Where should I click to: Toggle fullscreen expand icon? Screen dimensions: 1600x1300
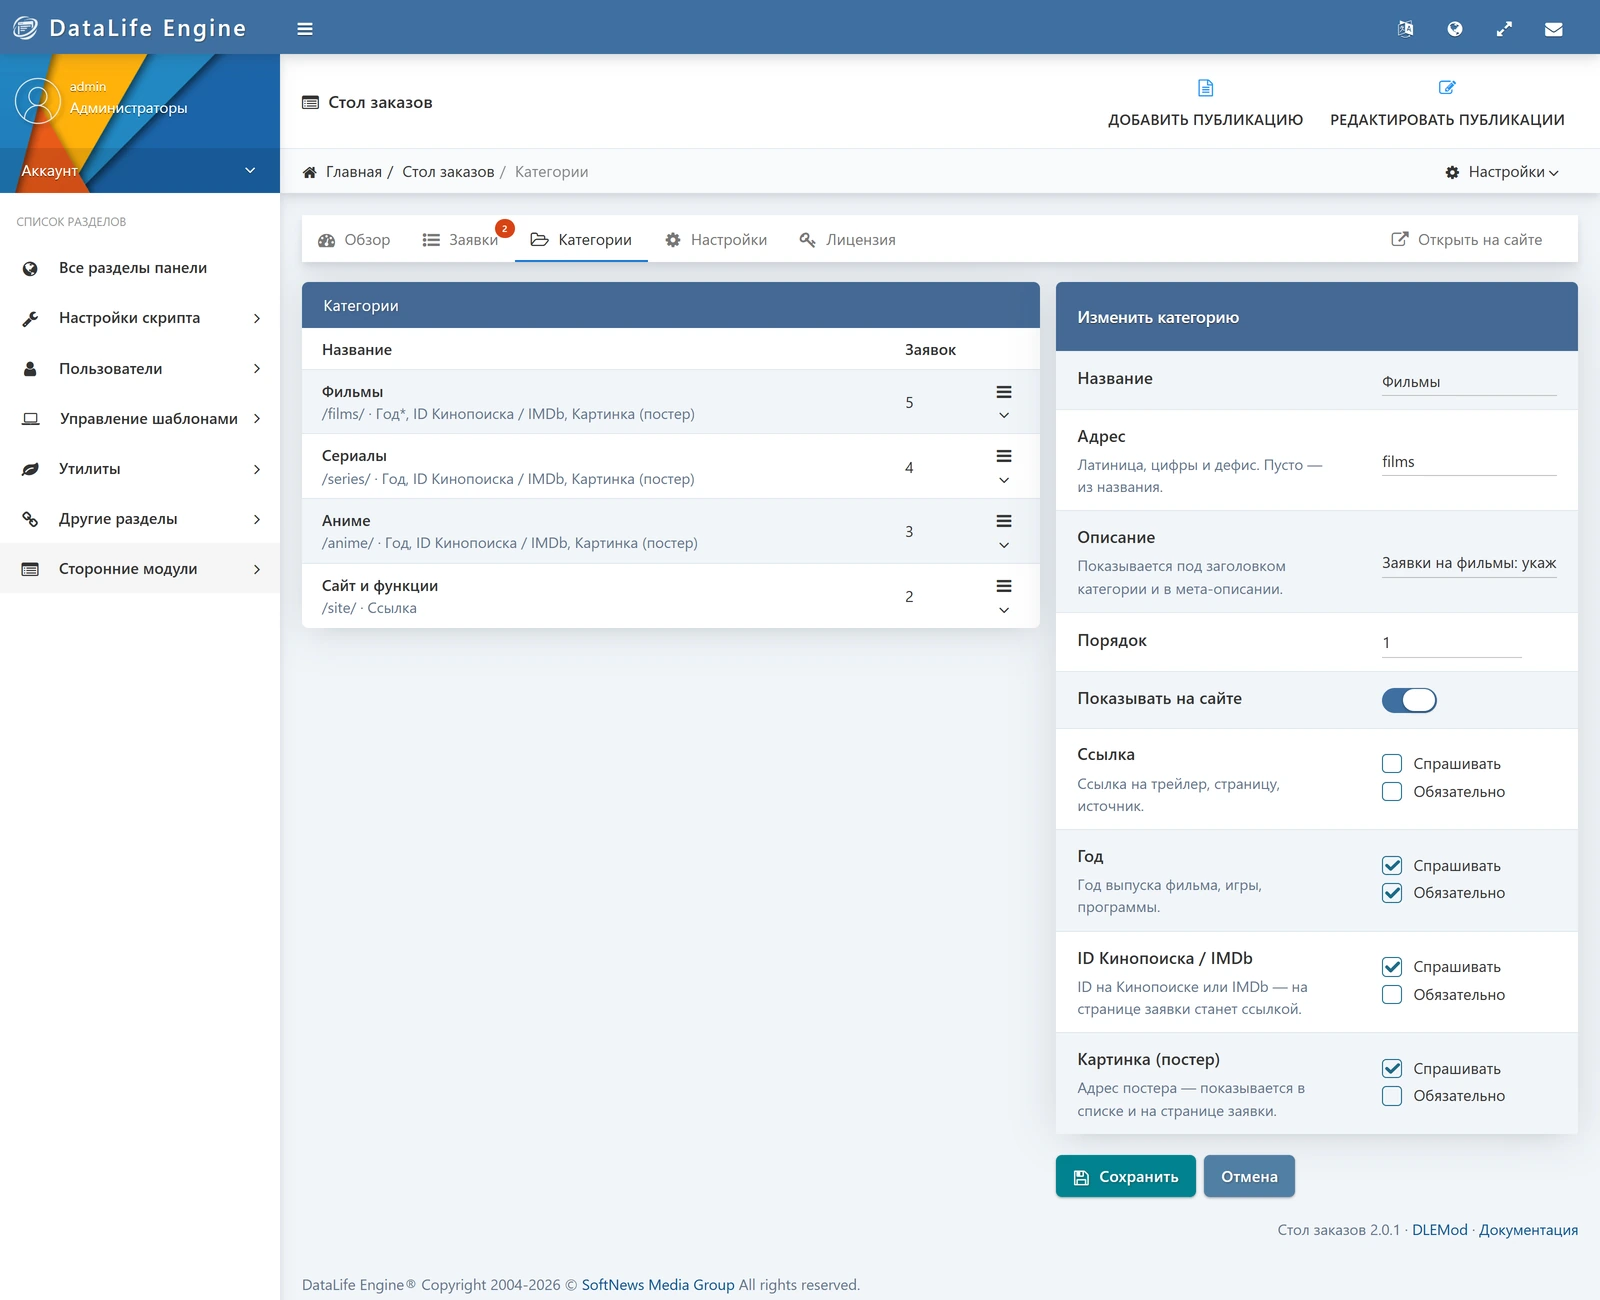(x=1504, y=29)
